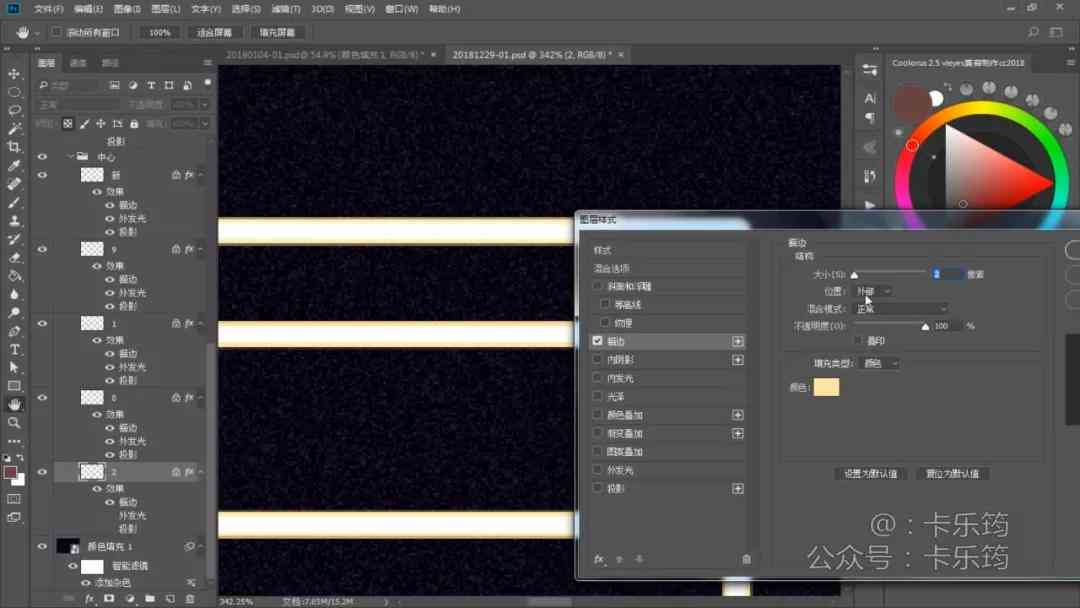Open search icon in options bar

point(1032,32)
